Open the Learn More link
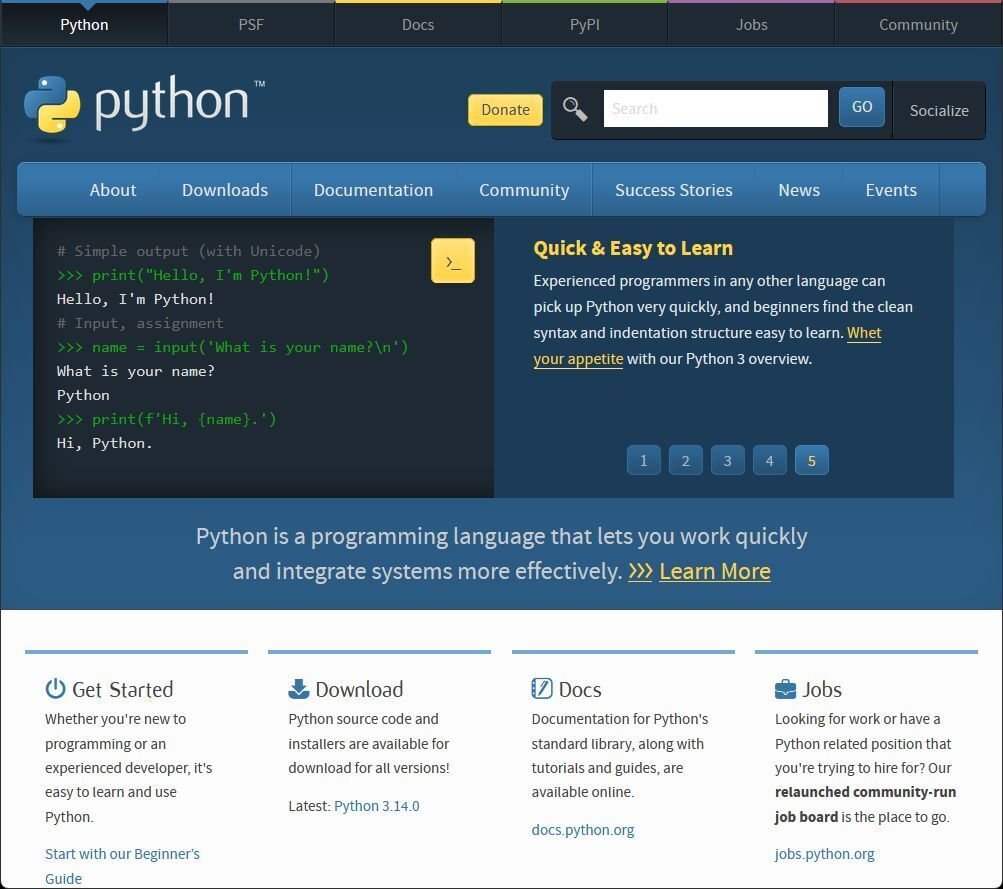Viewport: 1003px width, 889px height. pyautogui.click(x=714, y=571)
